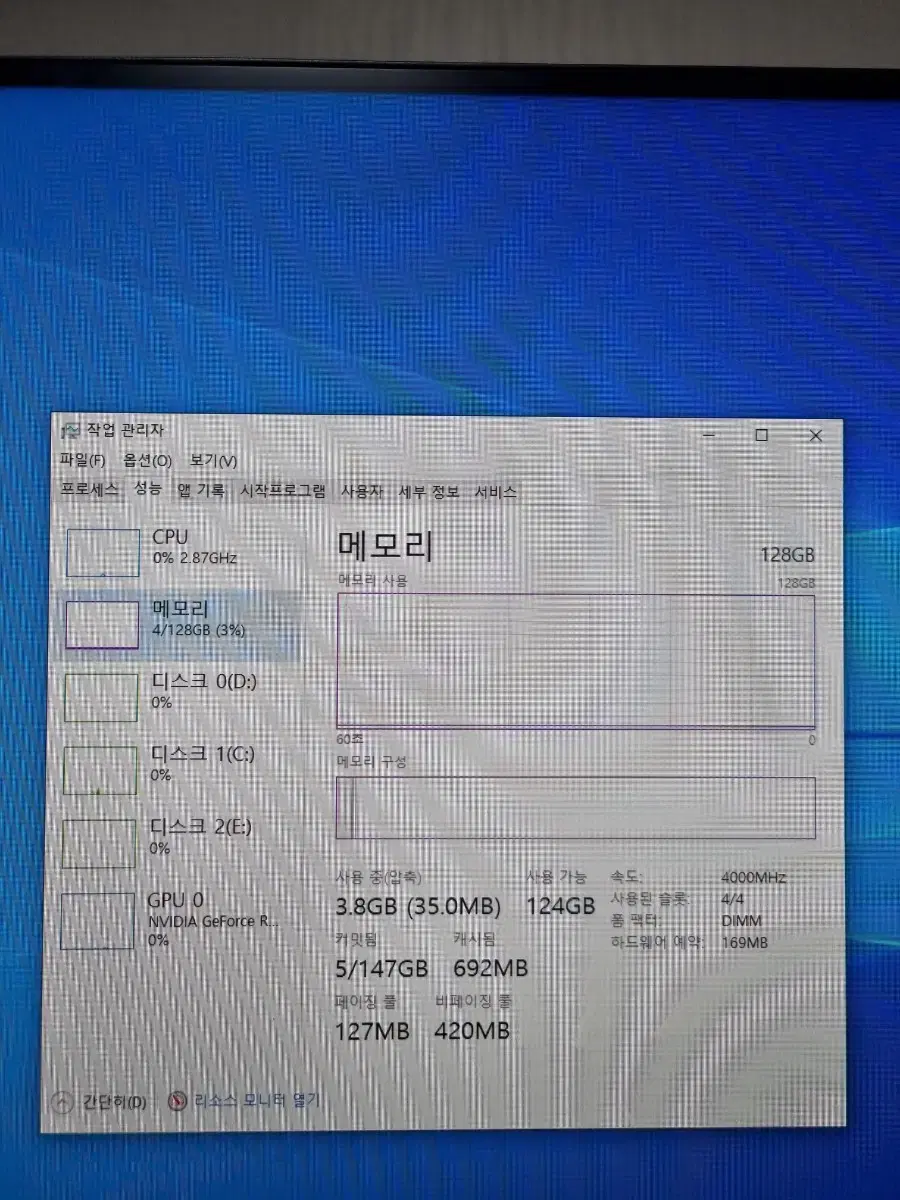
Task: Open the 파일(F) menu
Action: coord(83,462)
